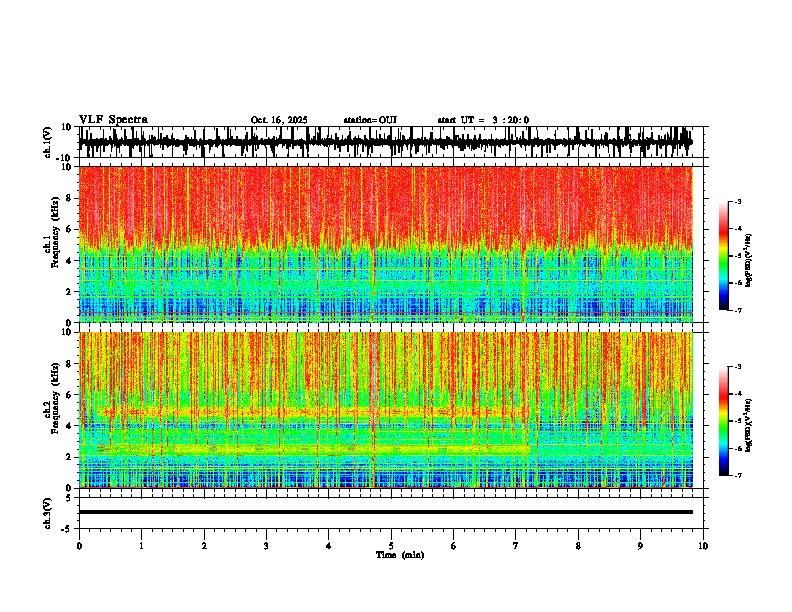The image size is (792, 612).
Task: Click the ch.2 colorbar log(PSD) units label
Action: (x=749, y=425)
